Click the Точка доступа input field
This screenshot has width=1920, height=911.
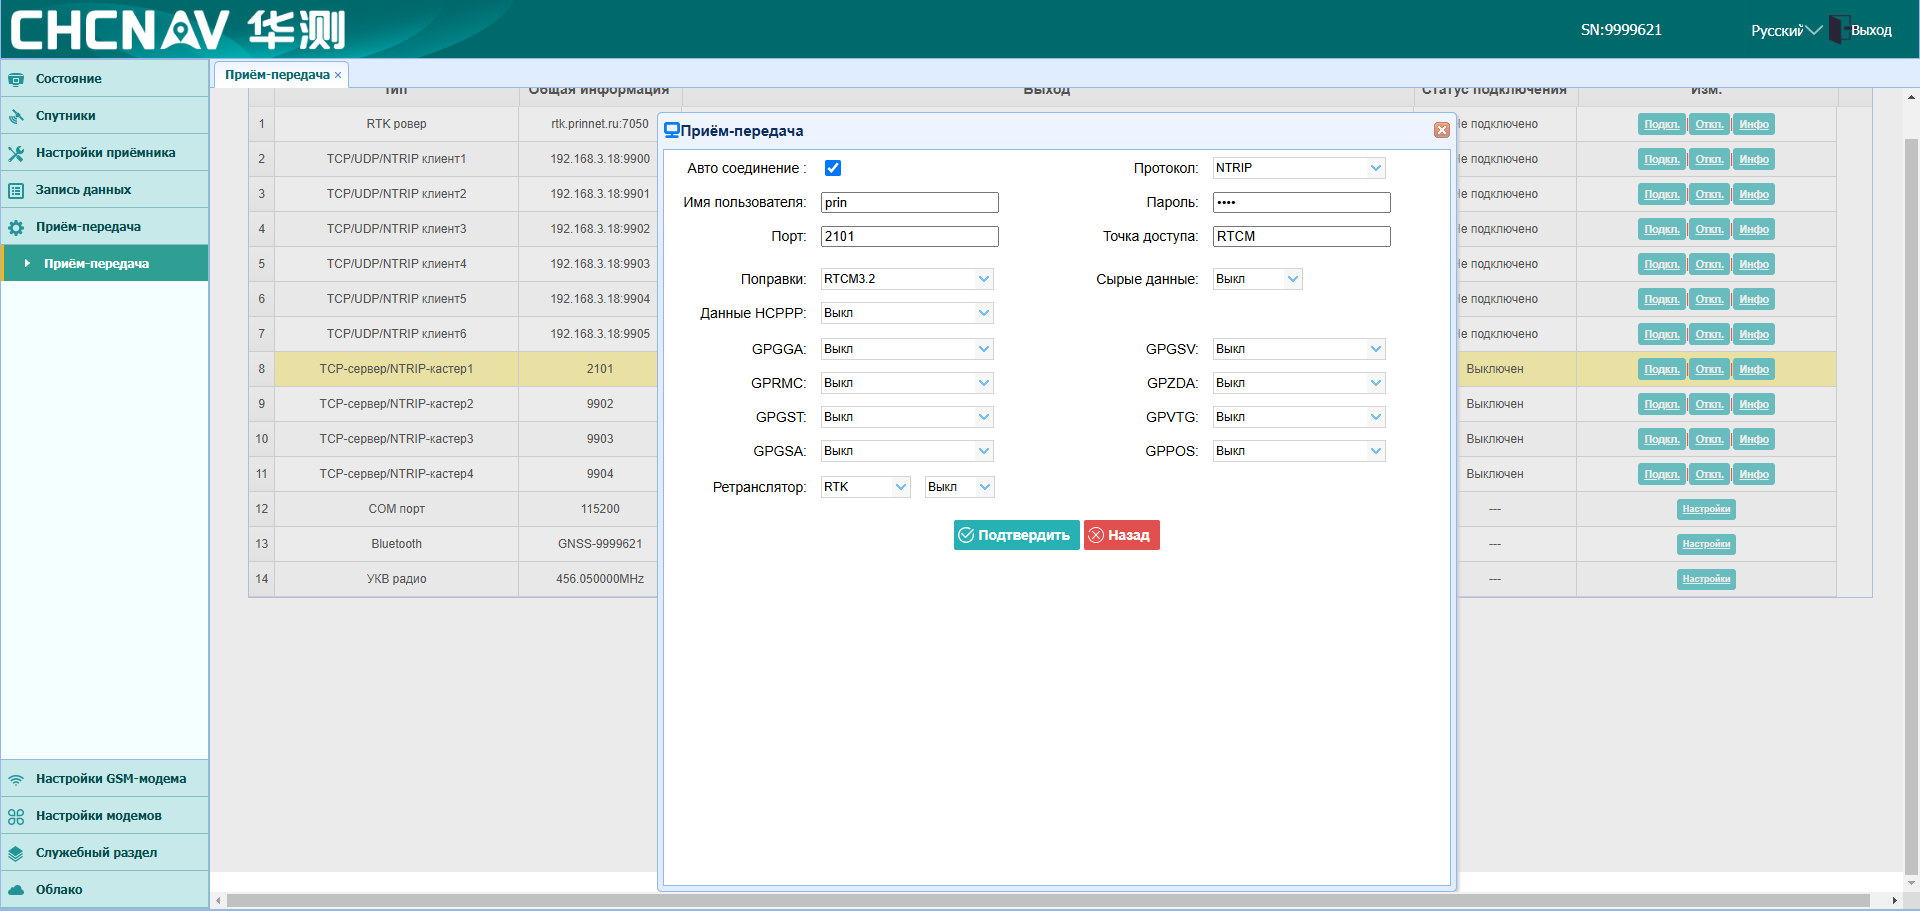(x=1302, y=237)
